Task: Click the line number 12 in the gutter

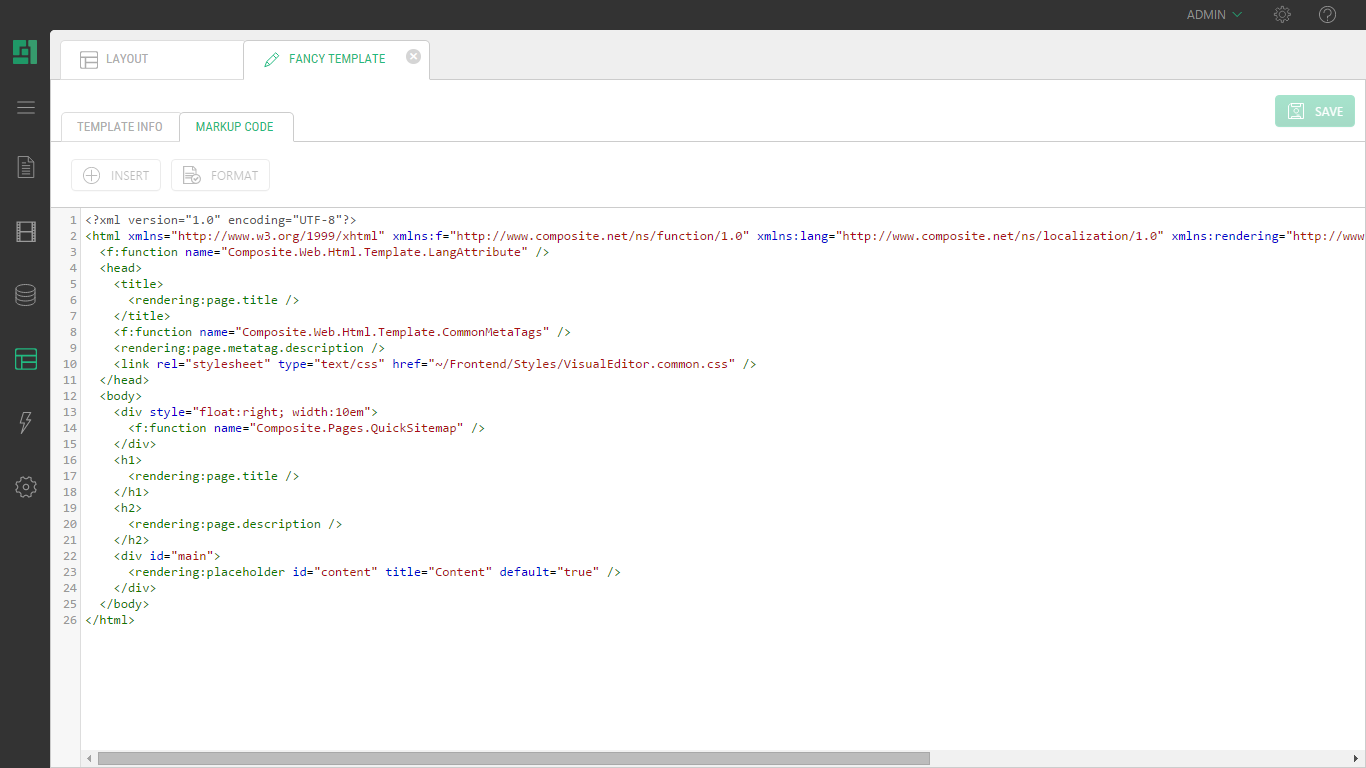Action: (x=70, y=396)
